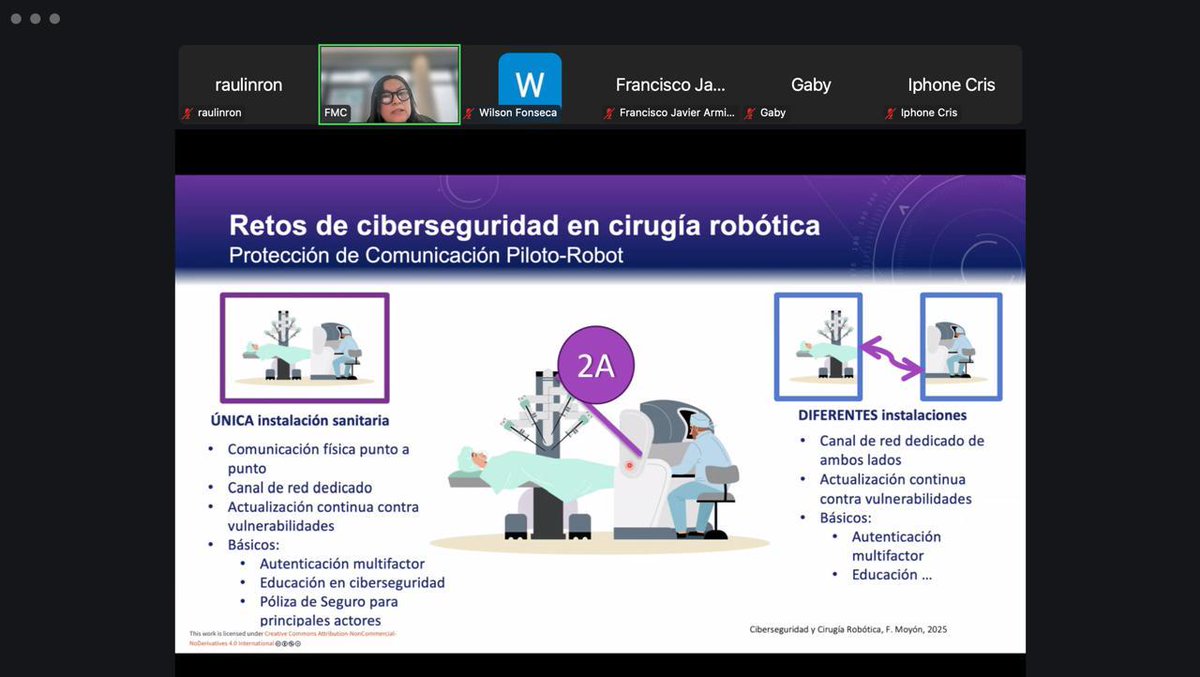Click 'Educación en ciberseguridad' bullet

coord(352,582)
